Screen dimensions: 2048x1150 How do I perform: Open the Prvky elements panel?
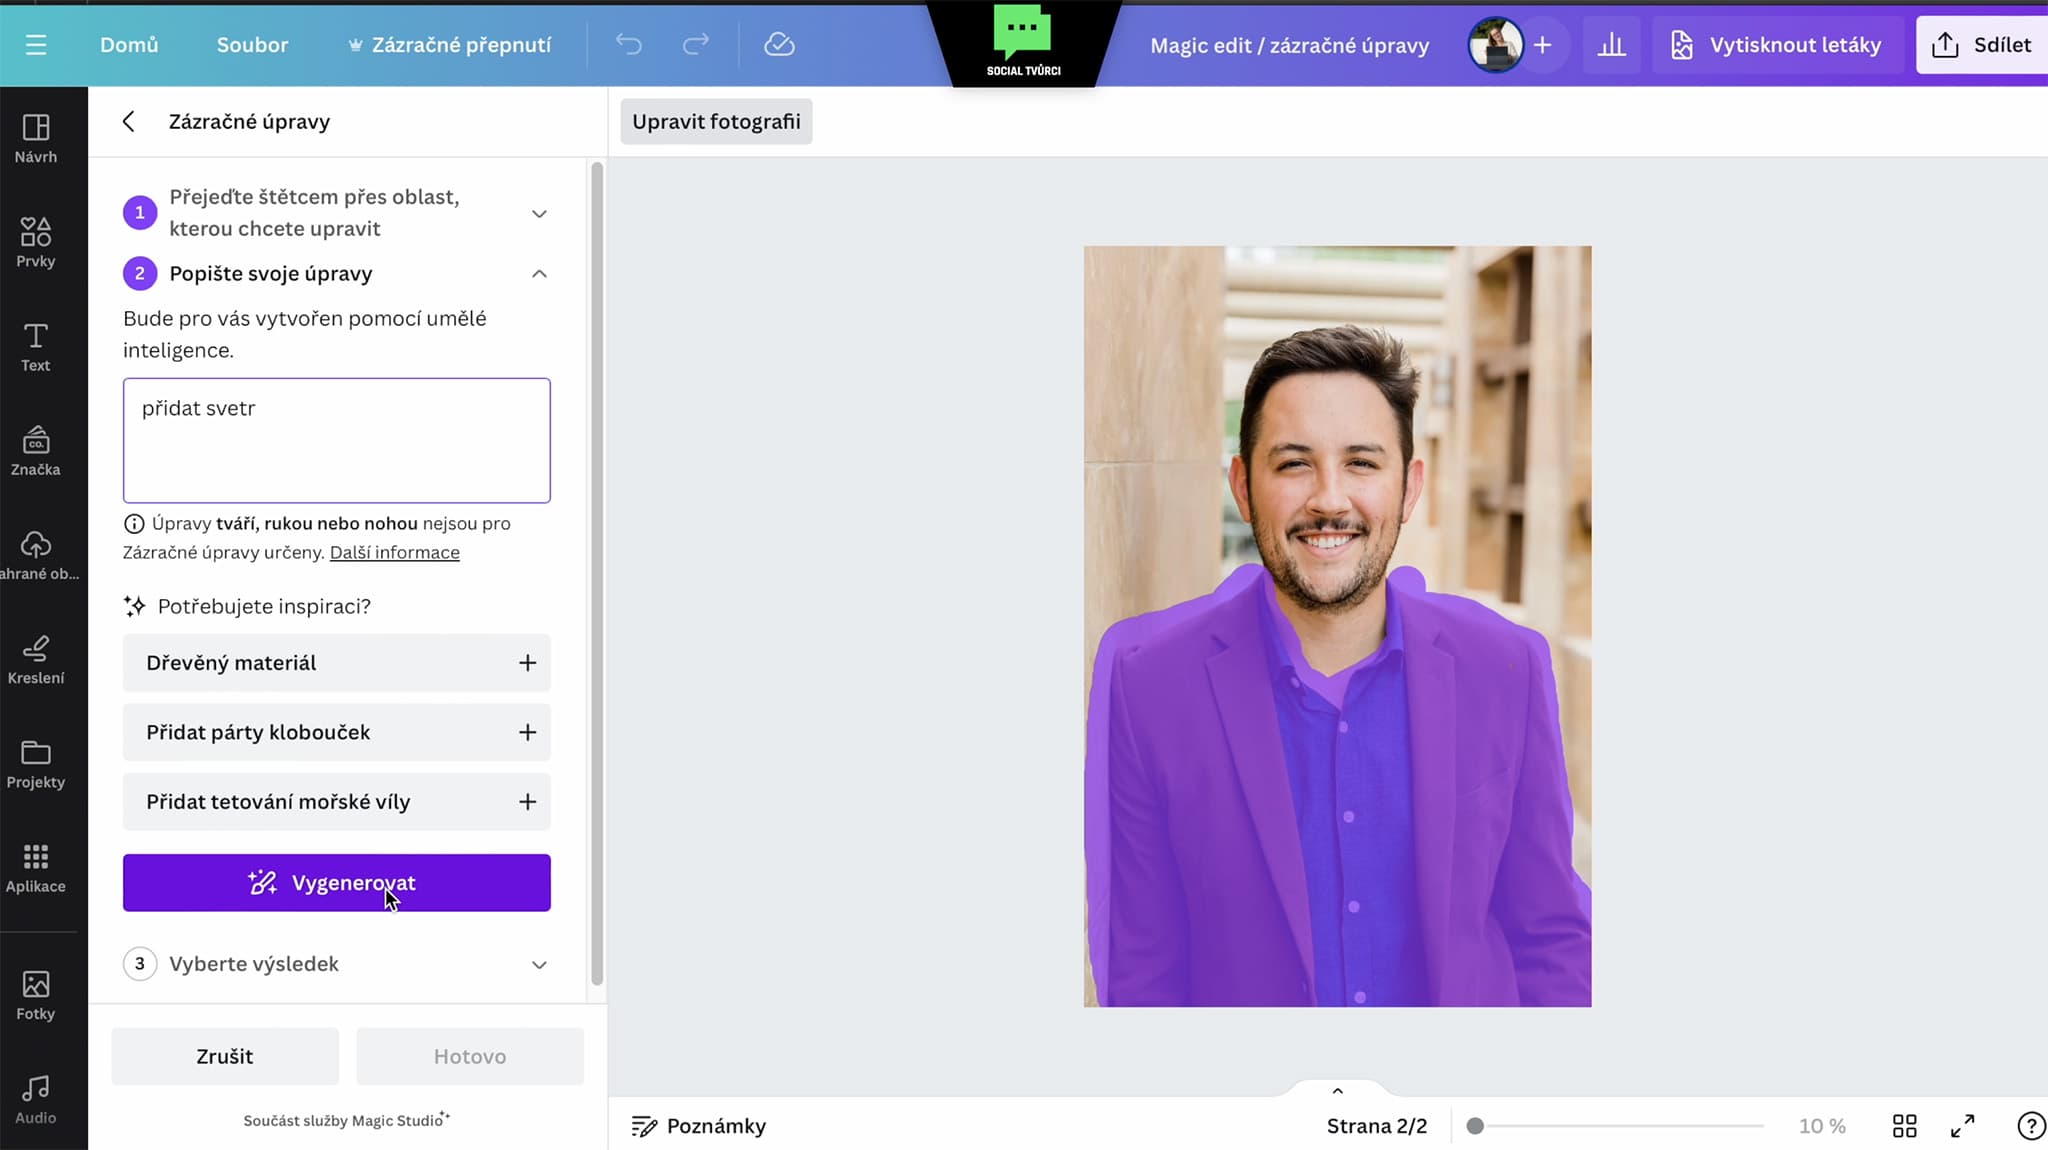pyautogui.click(x=36, y=242)
